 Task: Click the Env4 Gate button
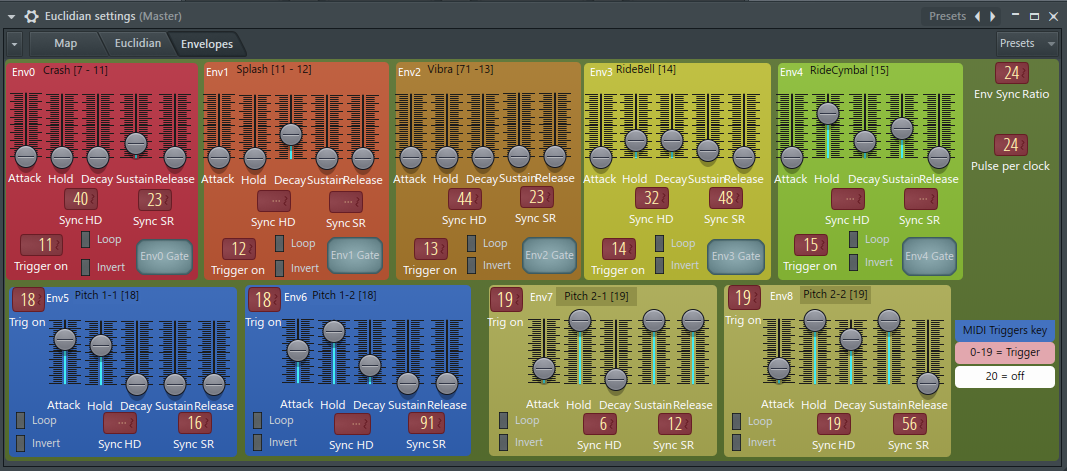[929, 256]
